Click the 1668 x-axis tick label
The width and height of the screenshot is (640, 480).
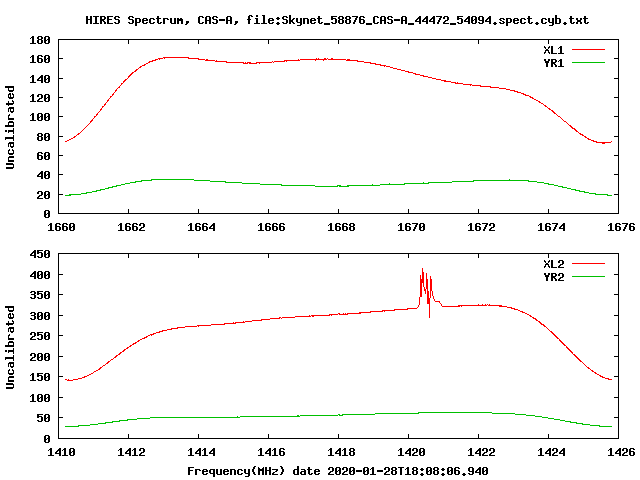(x=341, y=227)
